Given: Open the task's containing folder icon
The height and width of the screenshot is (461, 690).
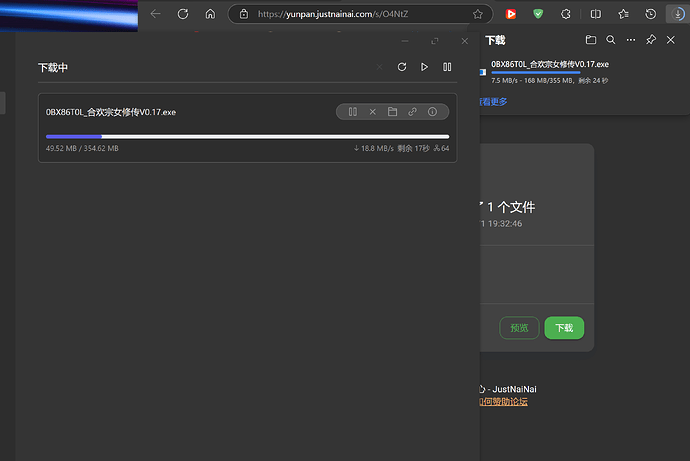Looking at the screenshot, I should tap(393, 112).
